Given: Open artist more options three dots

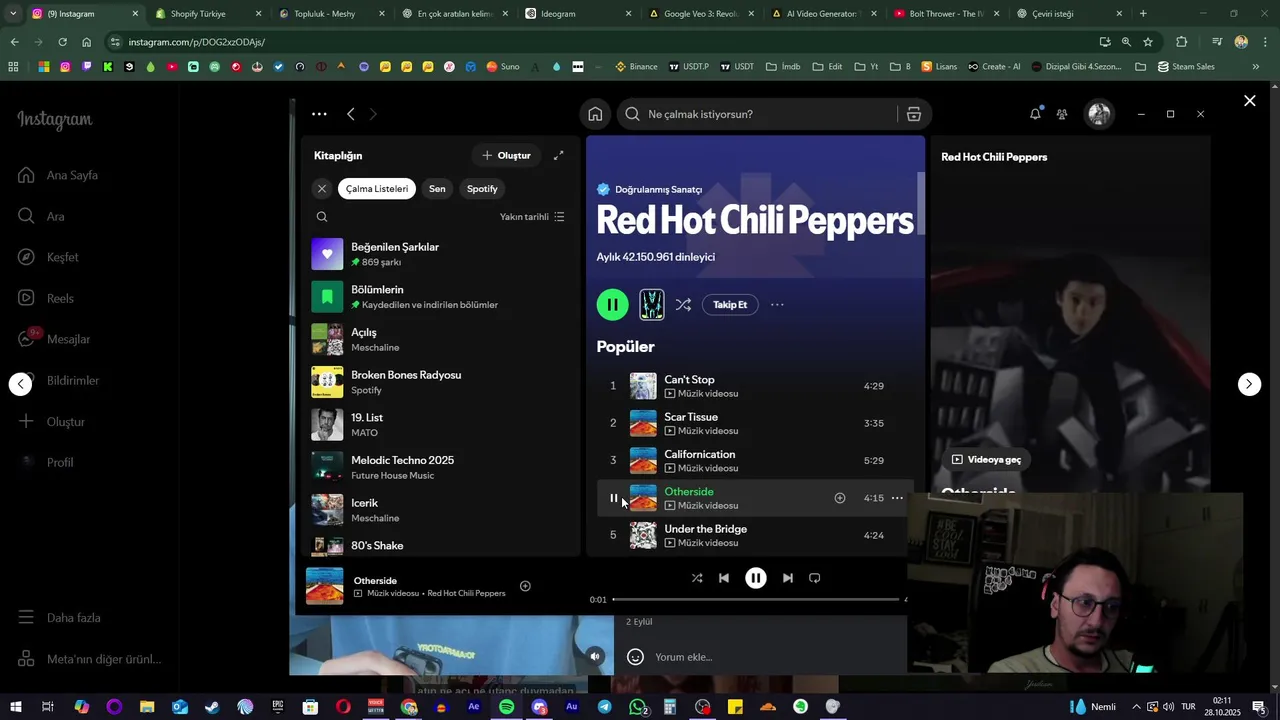Looking at the screenshot, I should 777,305.
